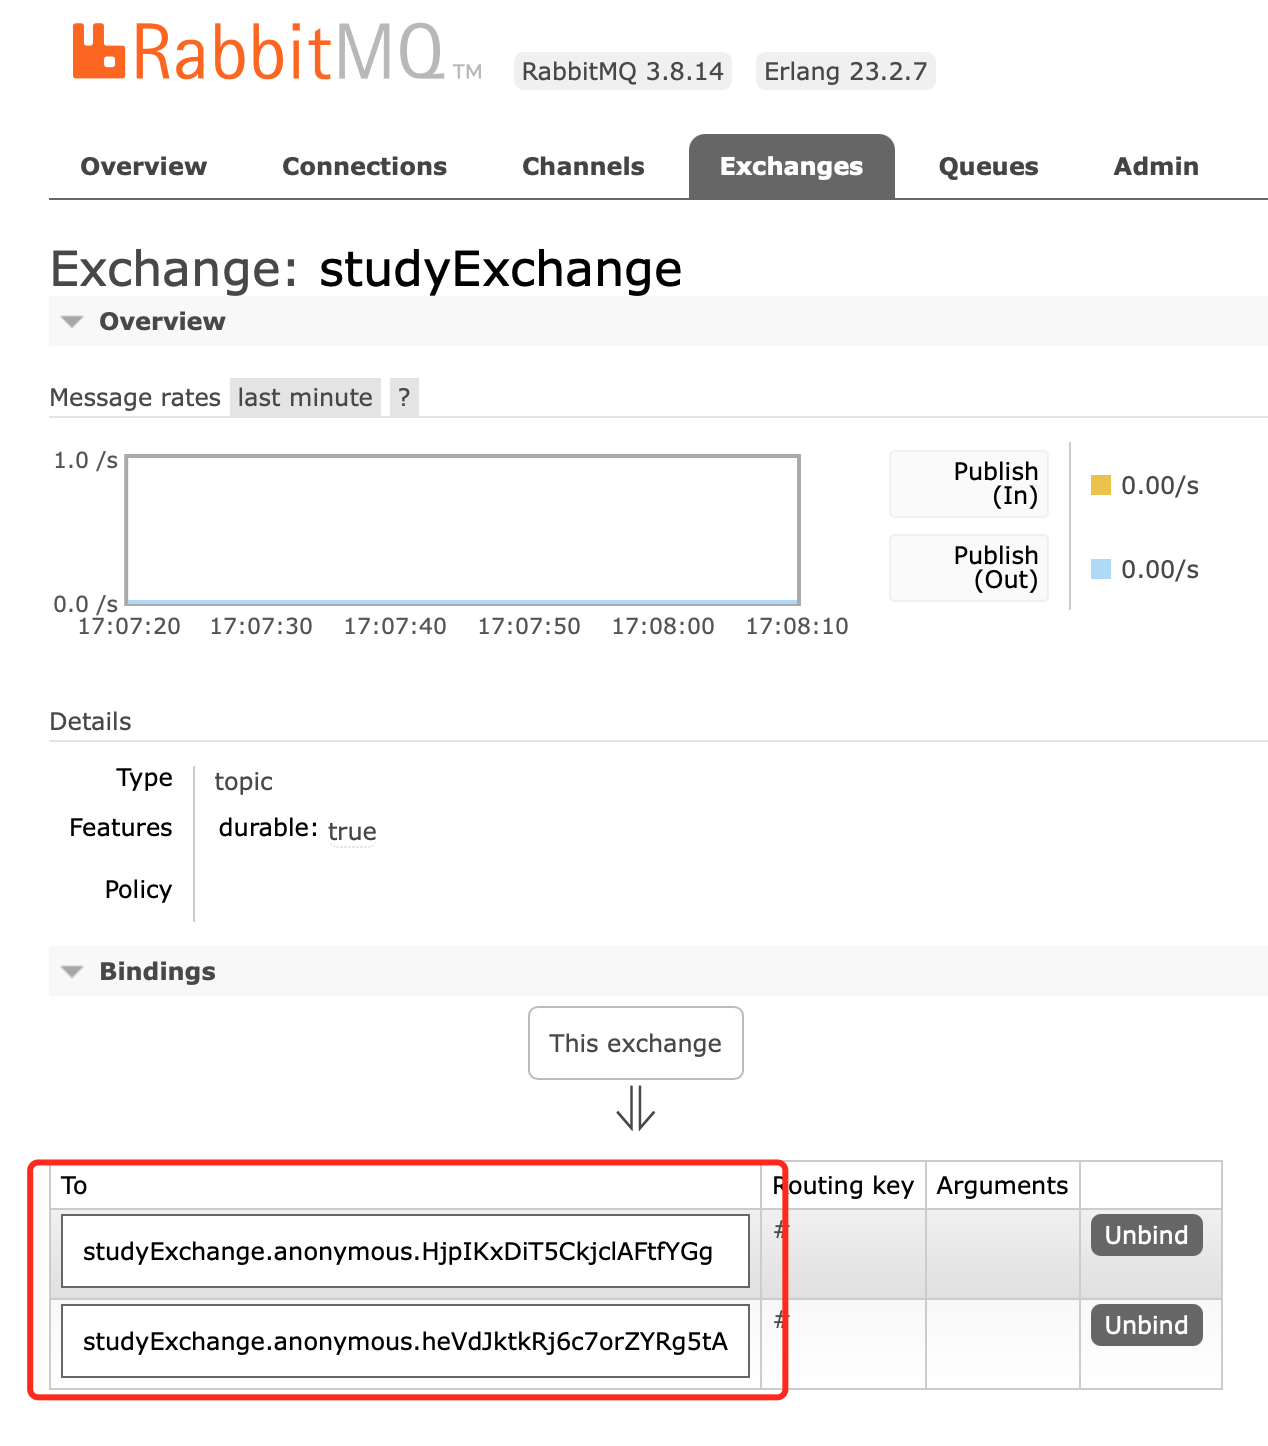Click the durable 'true' feature value
The image size is (1268, 1446).
click(x=352, y=831)
